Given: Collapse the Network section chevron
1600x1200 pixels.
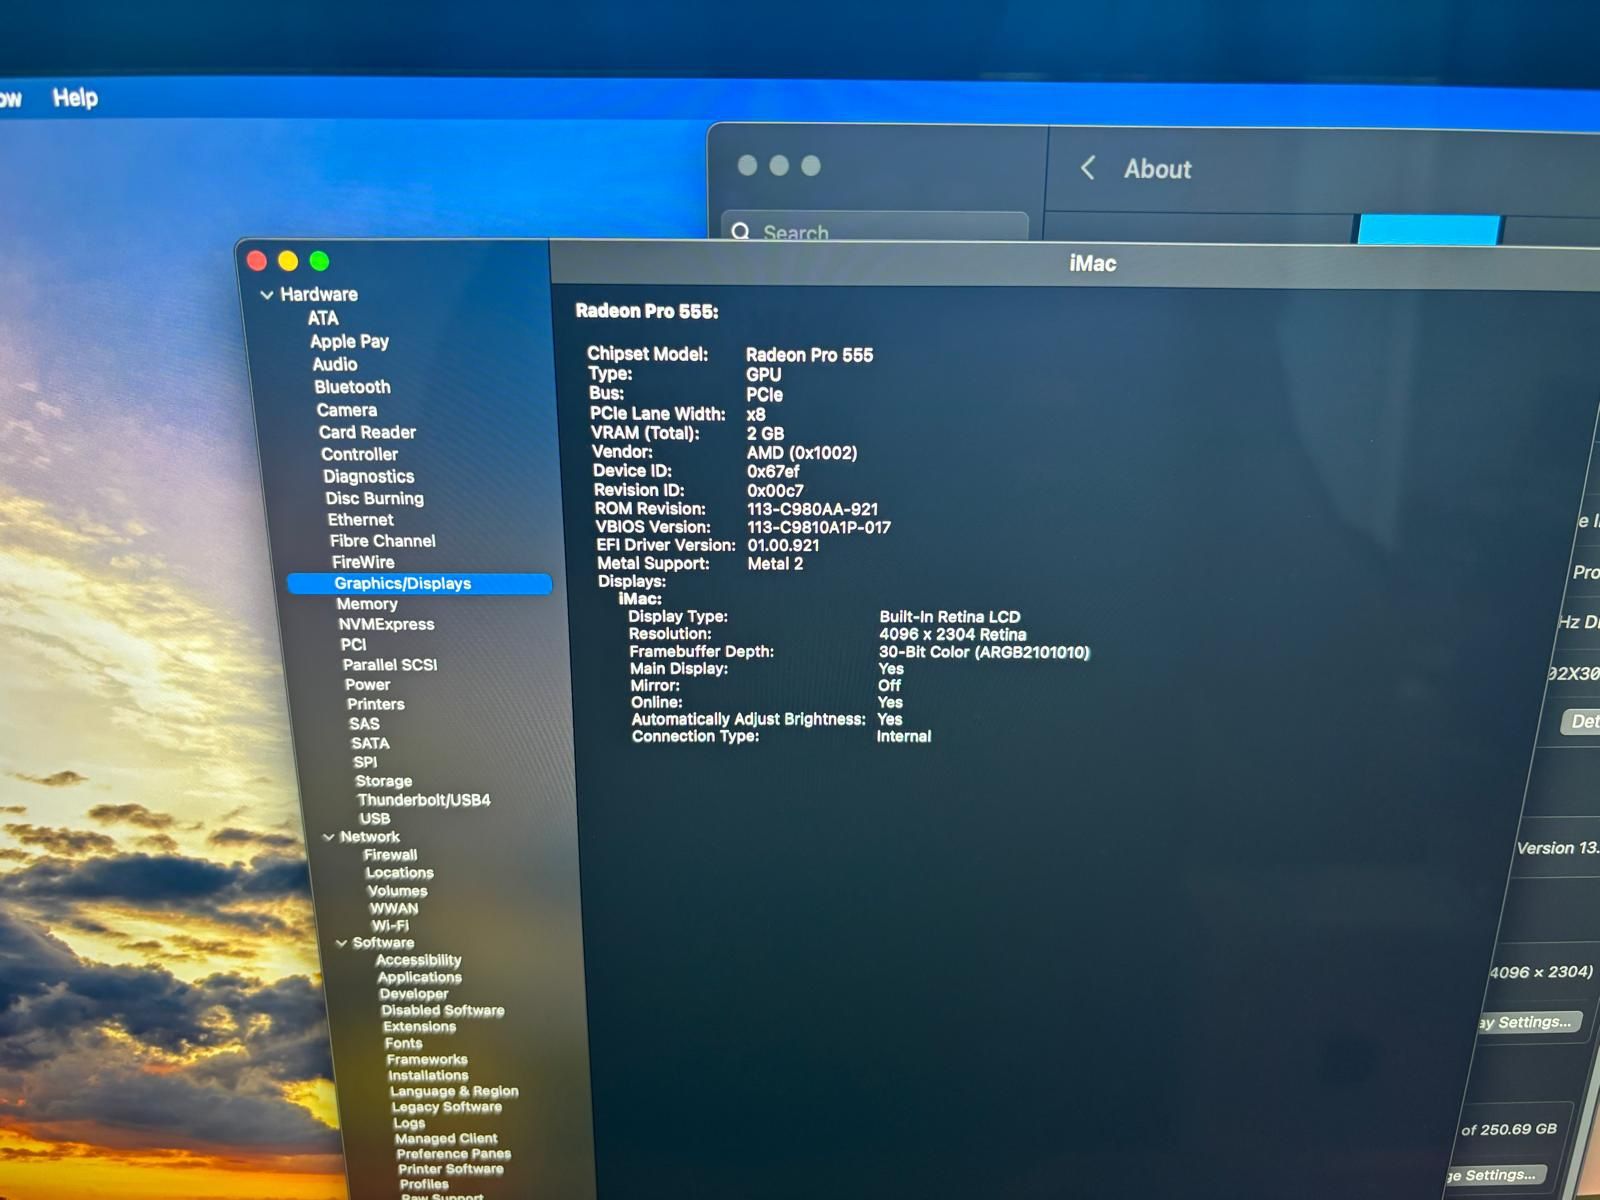Looking at the screenshot, I should [x=328, y=837].
